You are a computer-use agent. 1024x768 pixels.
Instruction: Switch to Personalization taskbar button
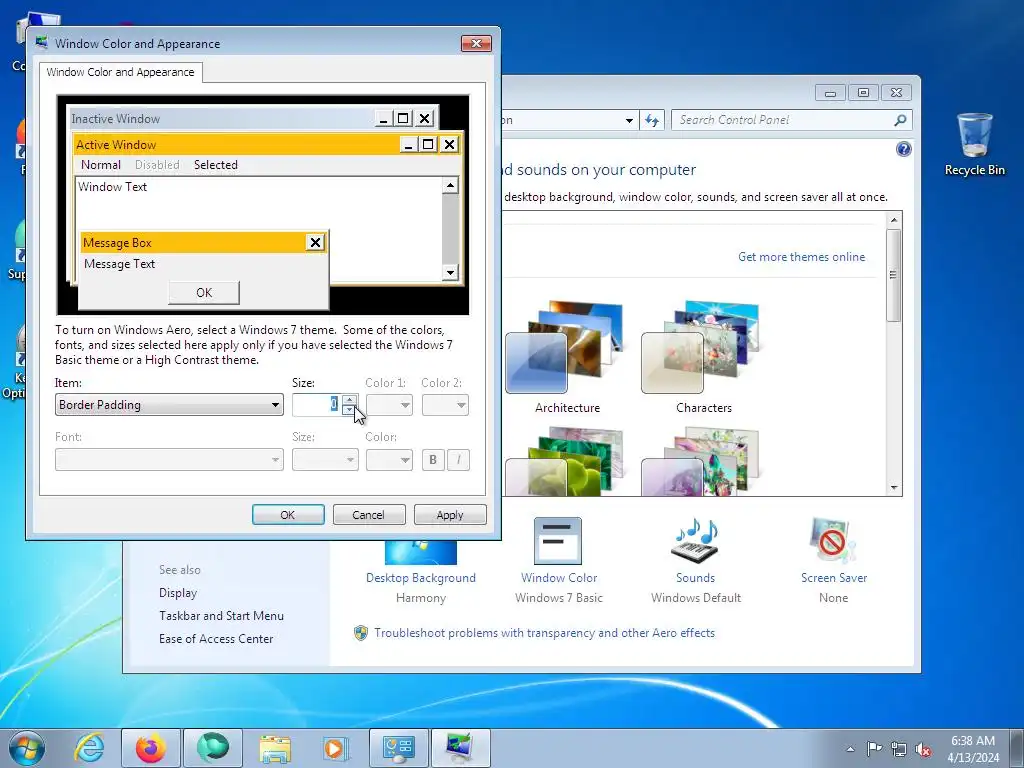460,748
